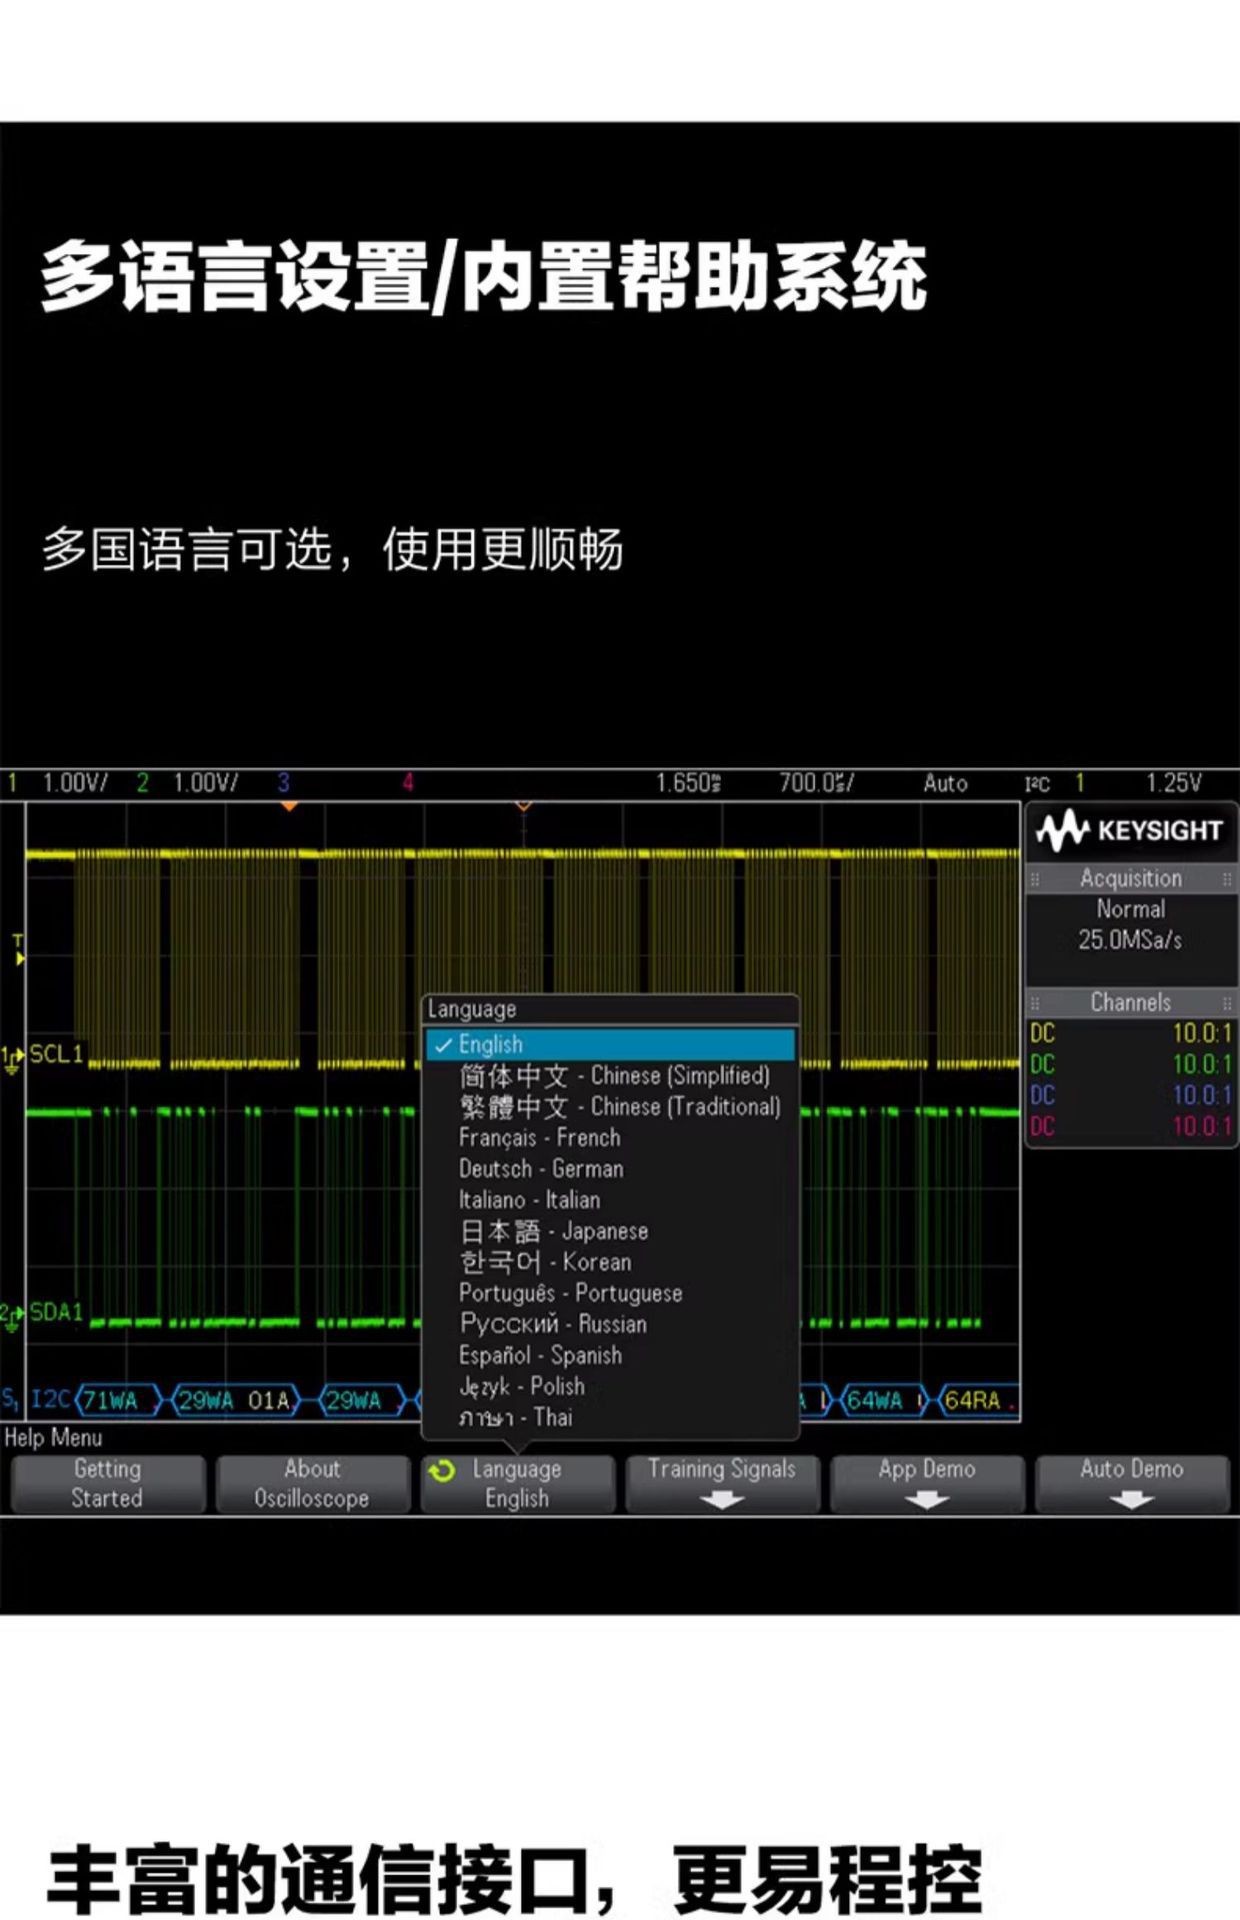Open the Acquisition panel header

pos(1131,878)
